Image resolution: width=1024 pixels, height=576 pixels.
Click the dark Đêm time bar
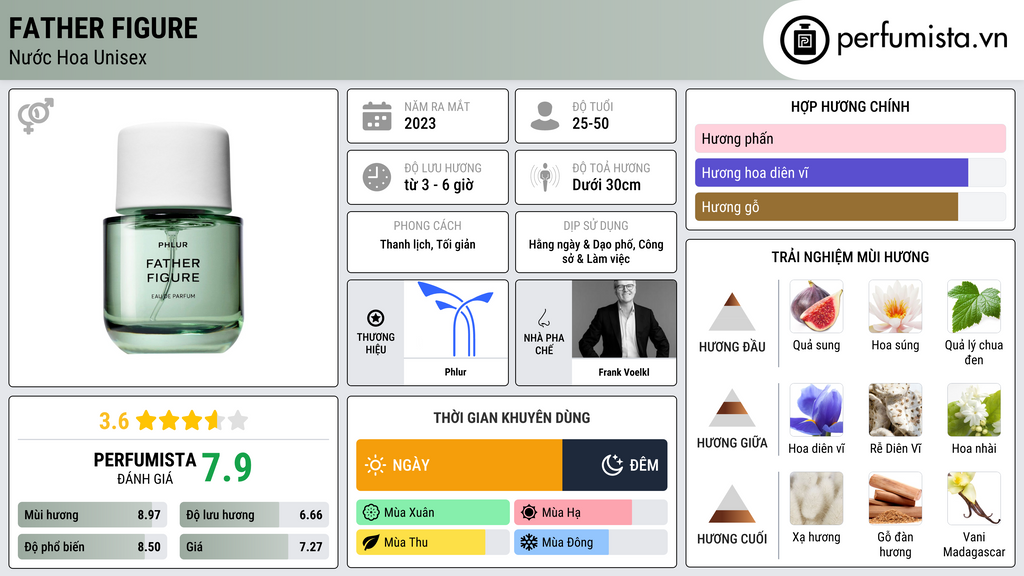(615, 465)
